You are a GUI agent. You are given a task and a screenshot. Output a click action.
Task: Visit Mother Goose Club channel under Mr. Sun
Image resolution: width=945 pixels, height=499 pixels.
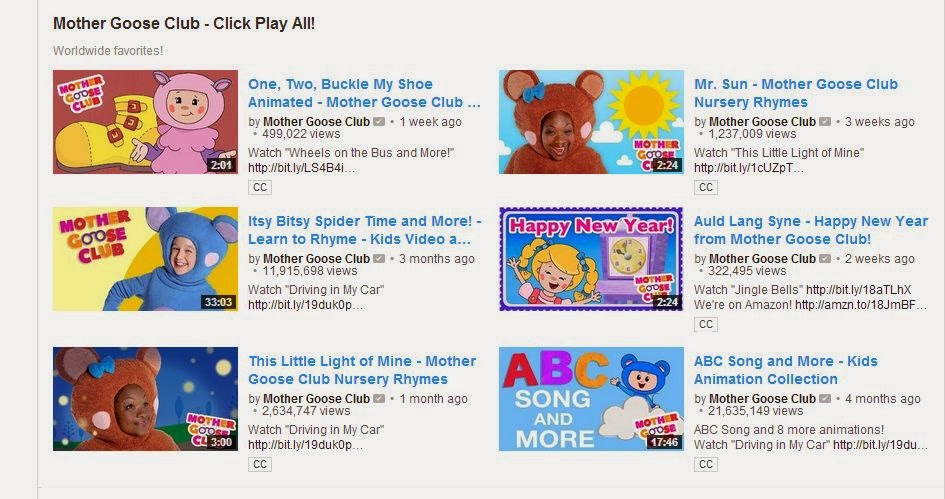point(762,122)
